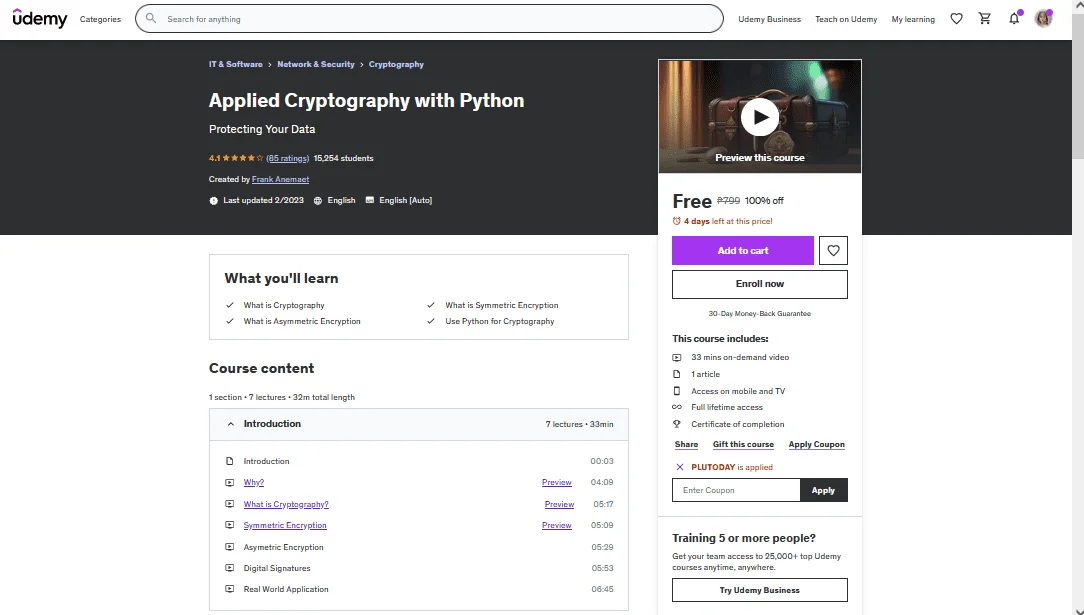Screen dimensions: 1084x615
Task: Navigate to Network & Security breadcrumb
Action: 316,64
